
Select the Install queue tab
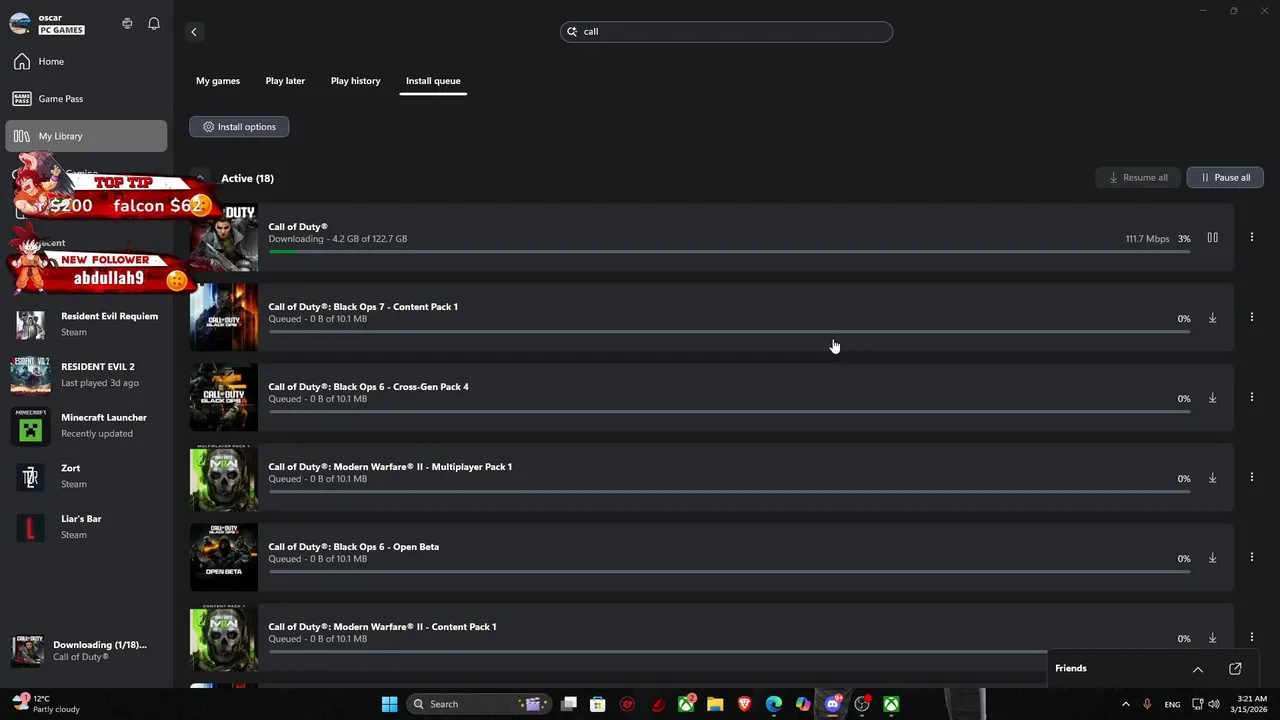433,81
